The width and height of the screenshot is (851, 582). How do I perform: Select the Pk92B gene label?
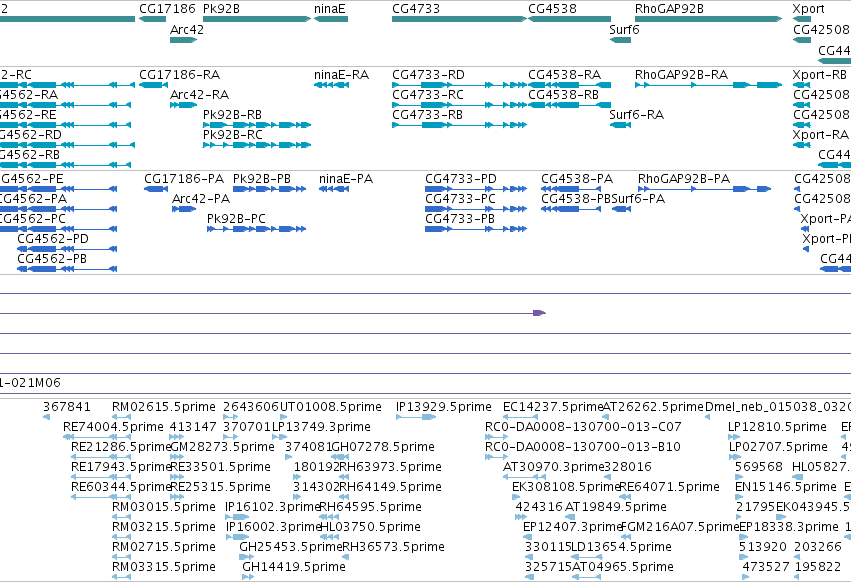(221, 9)
